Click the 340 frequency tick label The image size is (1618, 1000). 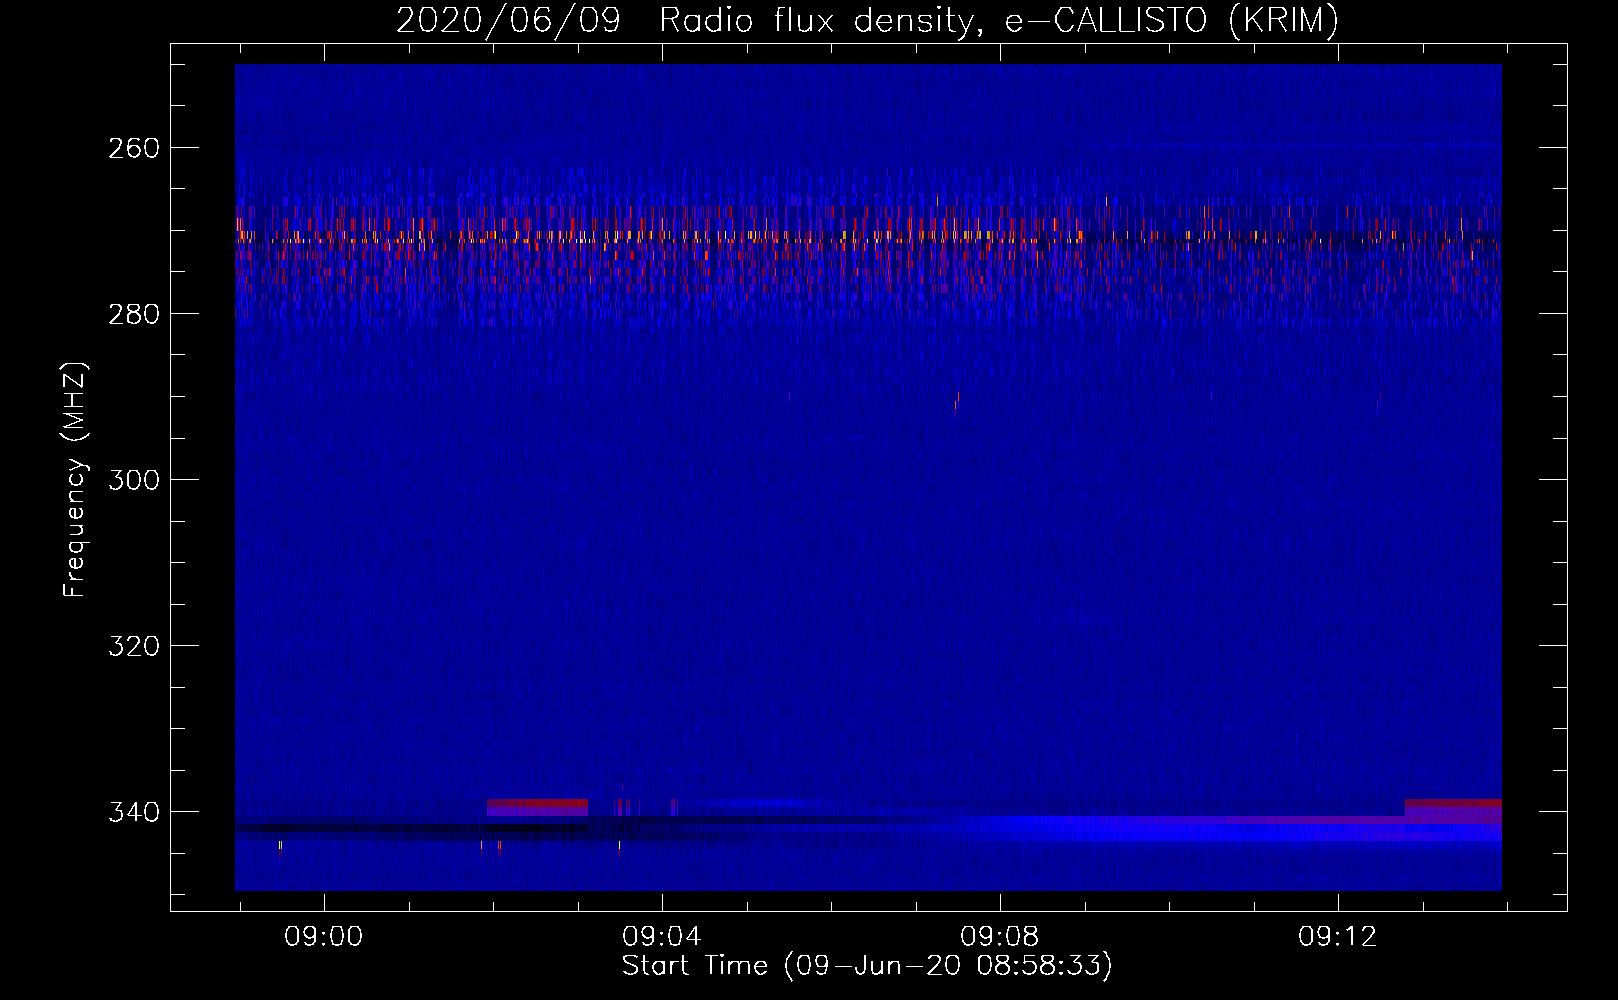pos(133,812)
